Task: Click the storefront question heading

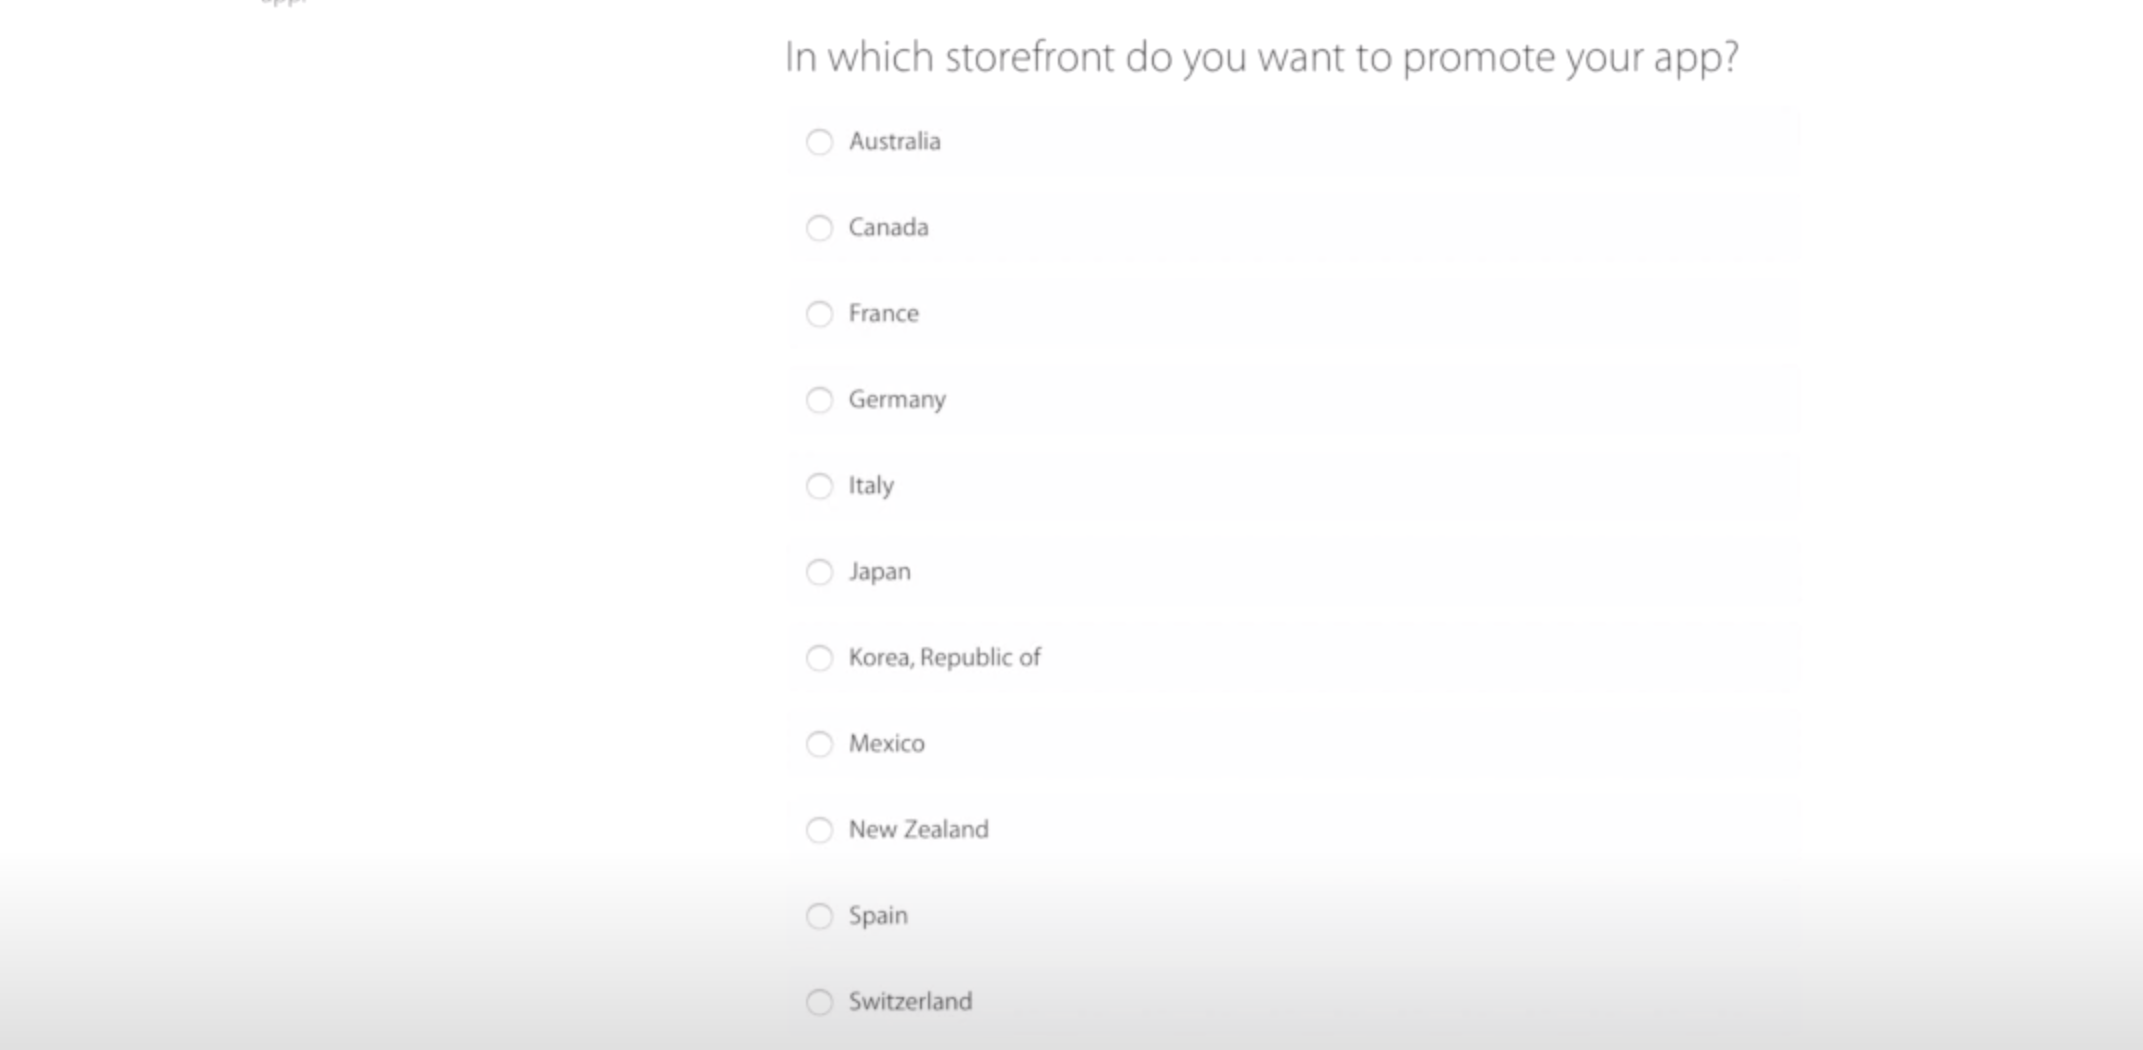Action: pyautogui.click(x=1262, y=57)
